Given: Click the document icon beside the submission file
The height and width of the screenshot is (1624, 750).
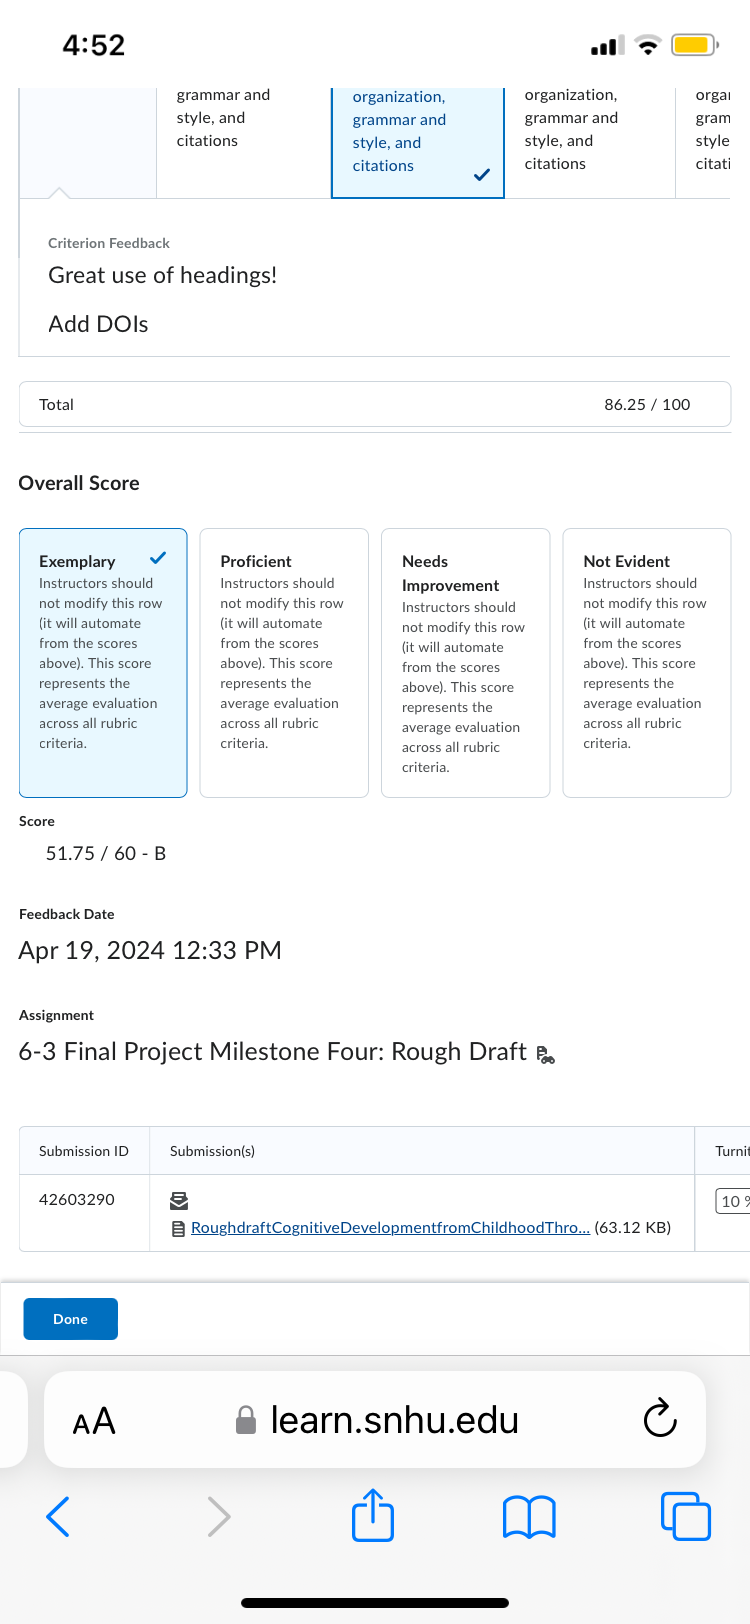Looking at the screenshot, I should coord(178,1229).
